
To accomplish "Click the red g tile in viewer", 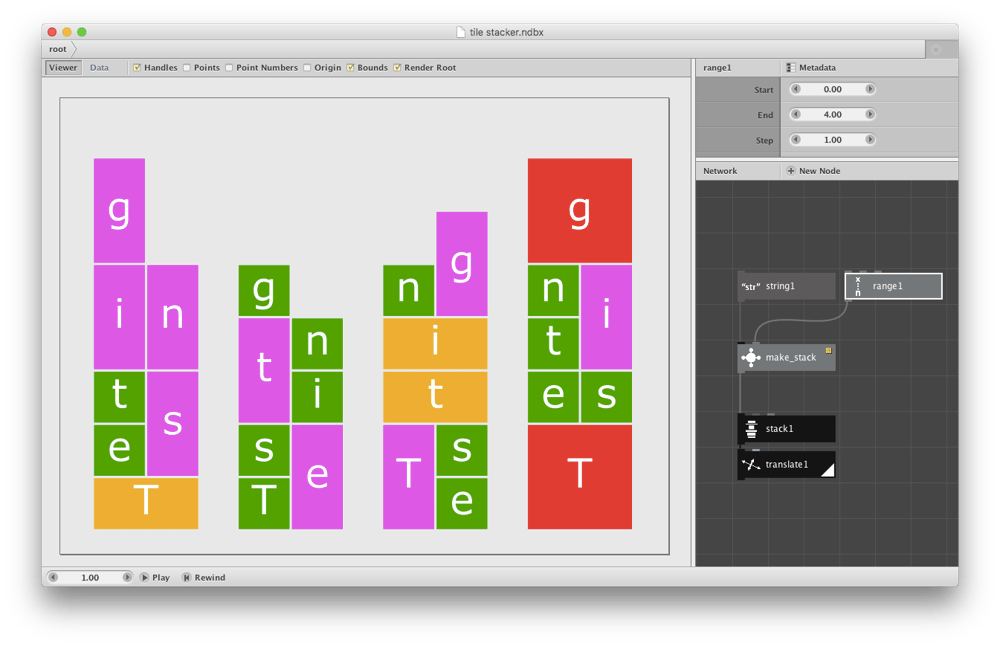I will click(580, 210).
